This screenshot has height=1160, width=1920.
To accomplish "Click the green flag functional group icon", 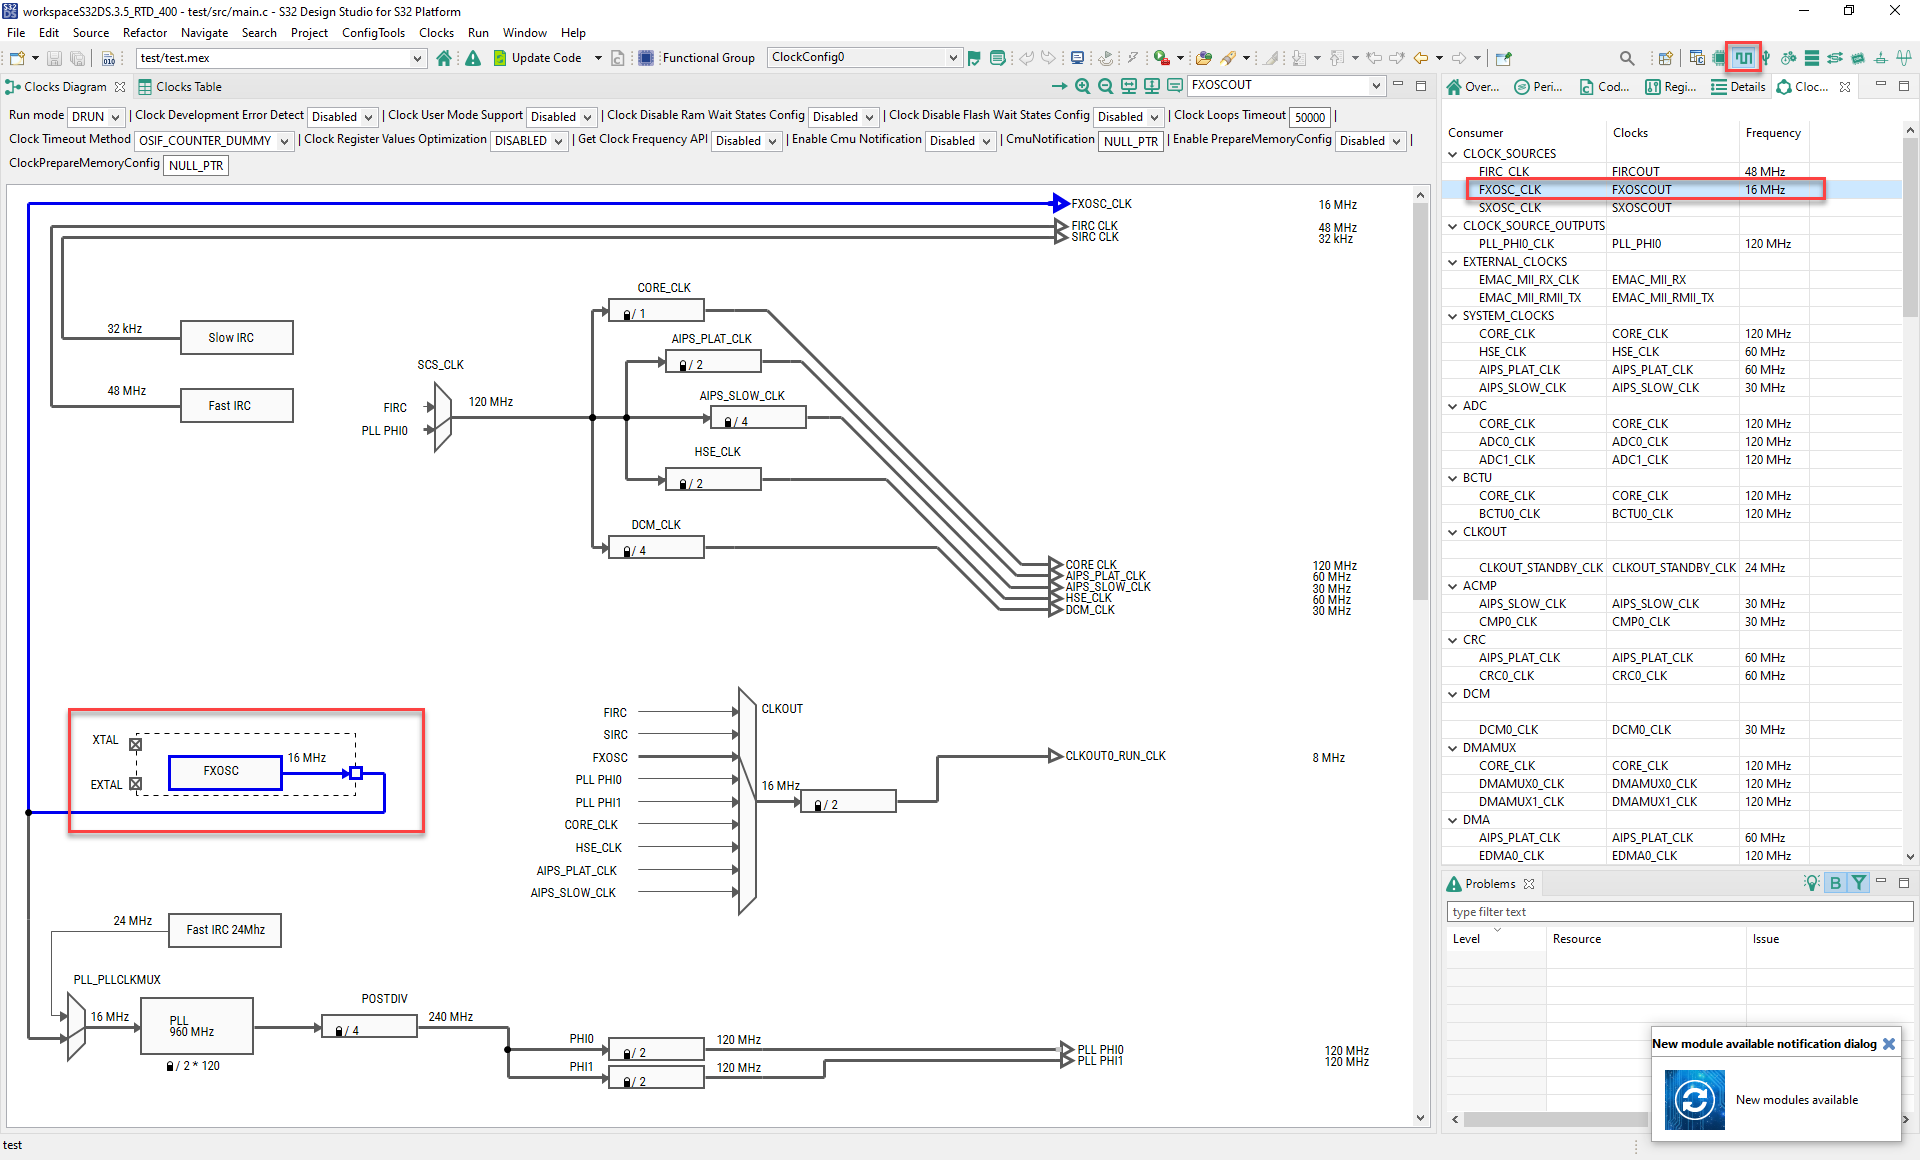I will [974, 58].
